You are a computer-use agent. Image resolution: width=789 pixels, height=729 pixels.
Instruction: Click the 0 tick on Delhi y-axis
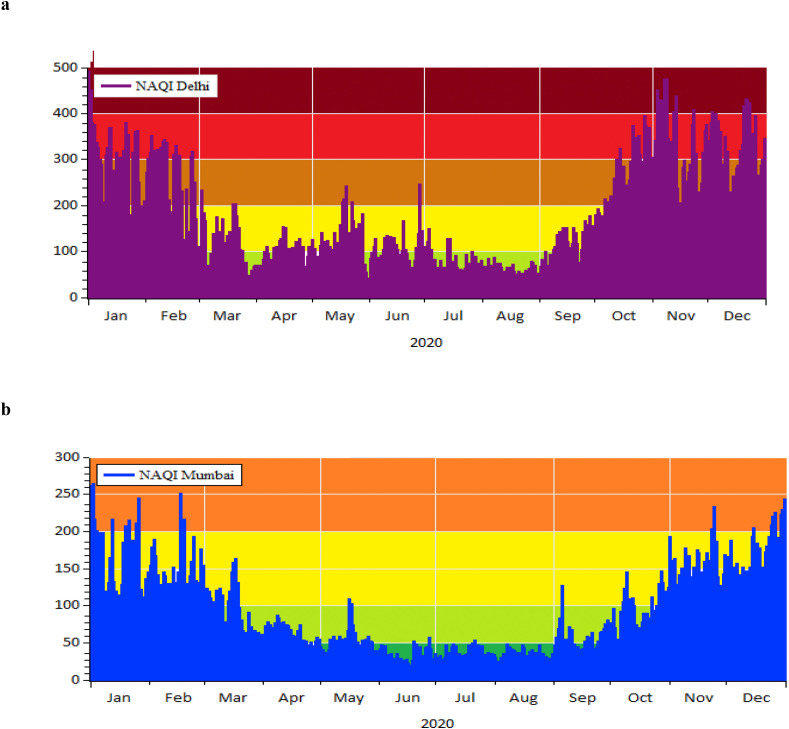pyautogui.click(x=74, y=297)
